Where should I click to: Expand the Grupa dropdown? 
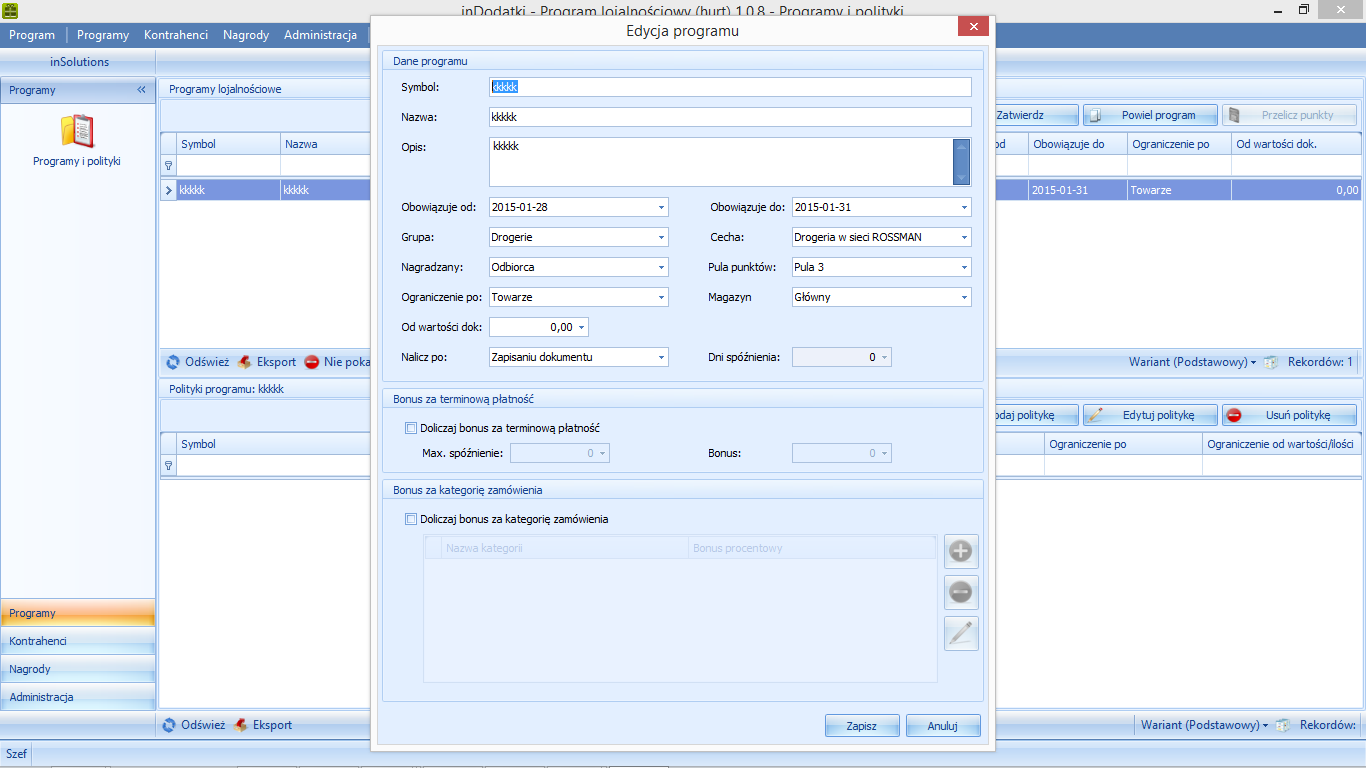click(661, 237)
